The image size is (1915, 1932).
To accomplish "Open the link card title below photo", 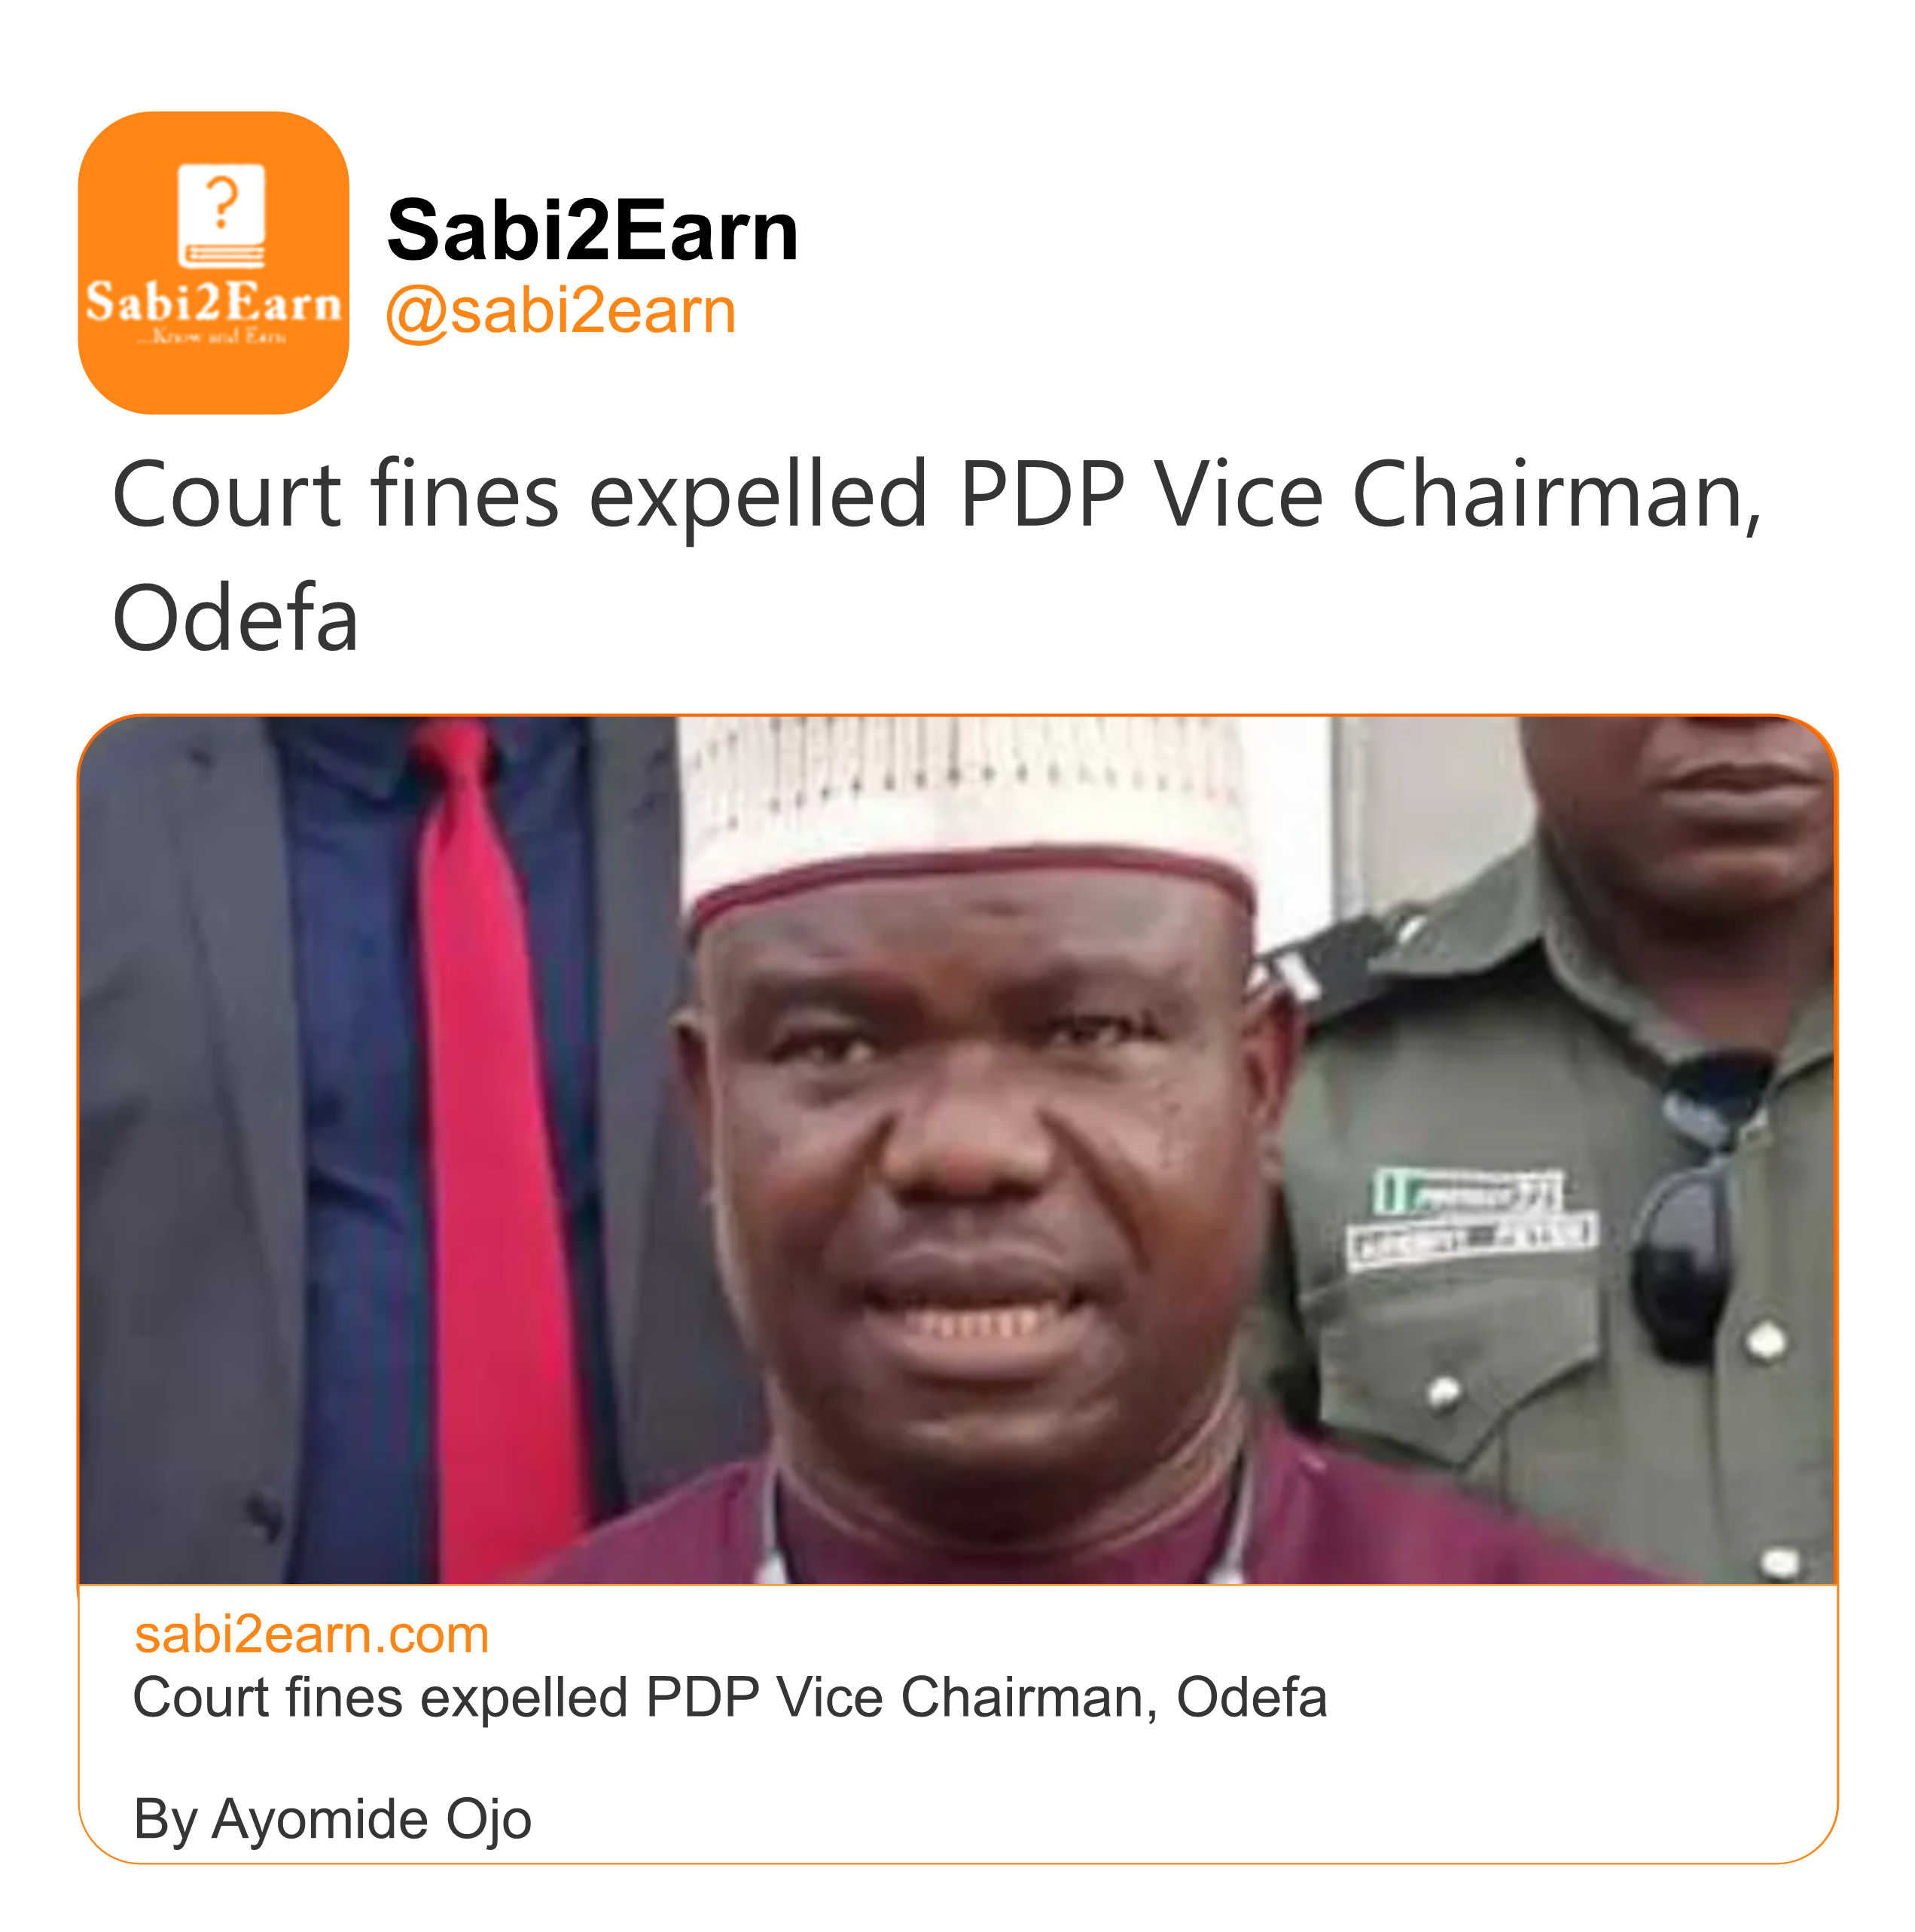I will click(x=729, y=1697).
